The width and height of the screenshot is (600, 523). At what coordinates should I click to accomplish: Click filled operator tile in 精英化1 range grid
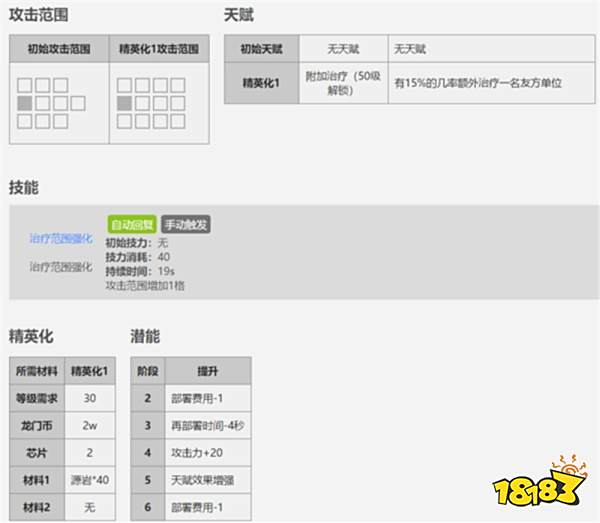125,103
